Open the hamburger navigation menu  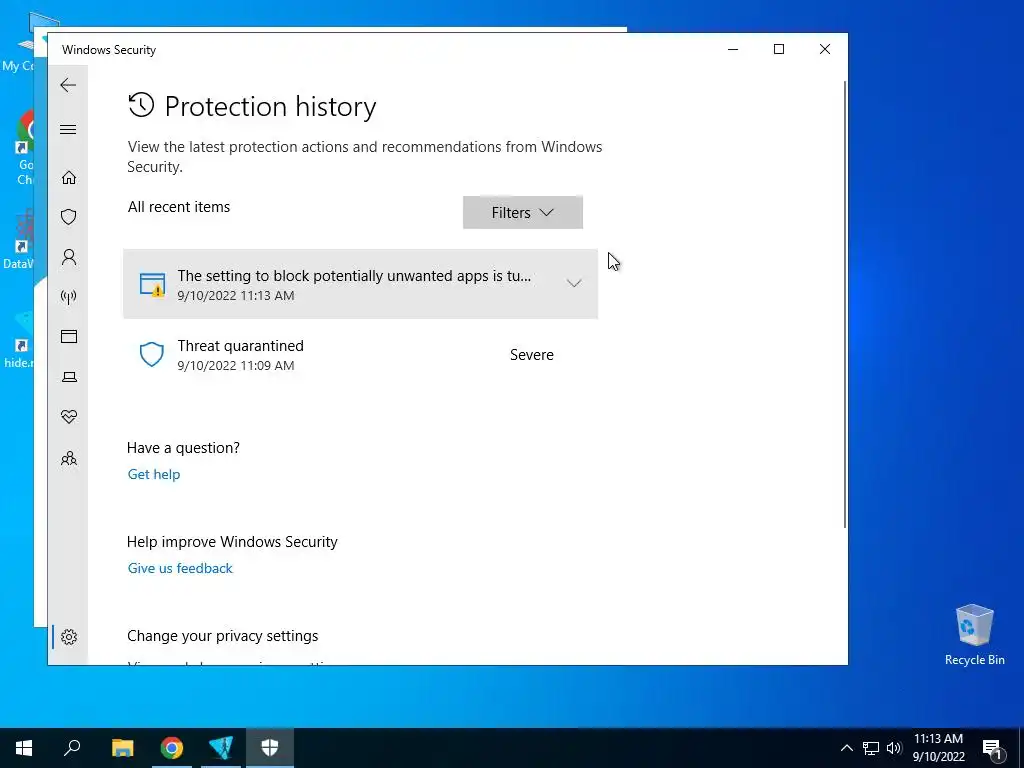68,129
